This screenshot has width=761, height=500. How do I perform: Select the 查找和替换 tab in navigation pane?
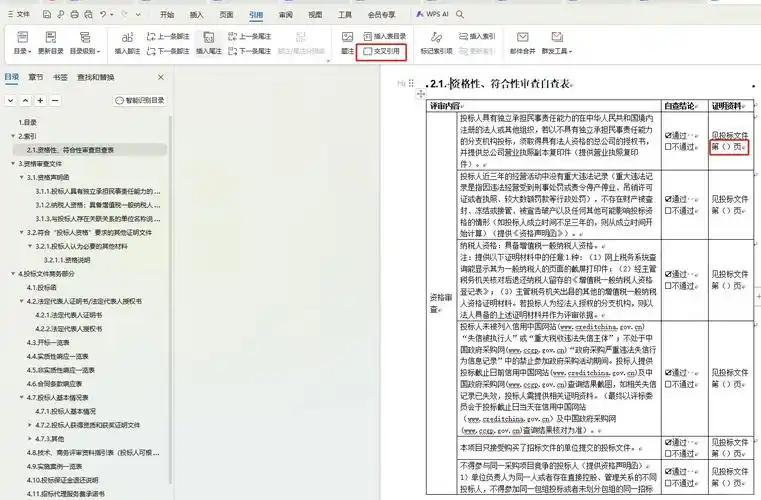tap(96, 77)
